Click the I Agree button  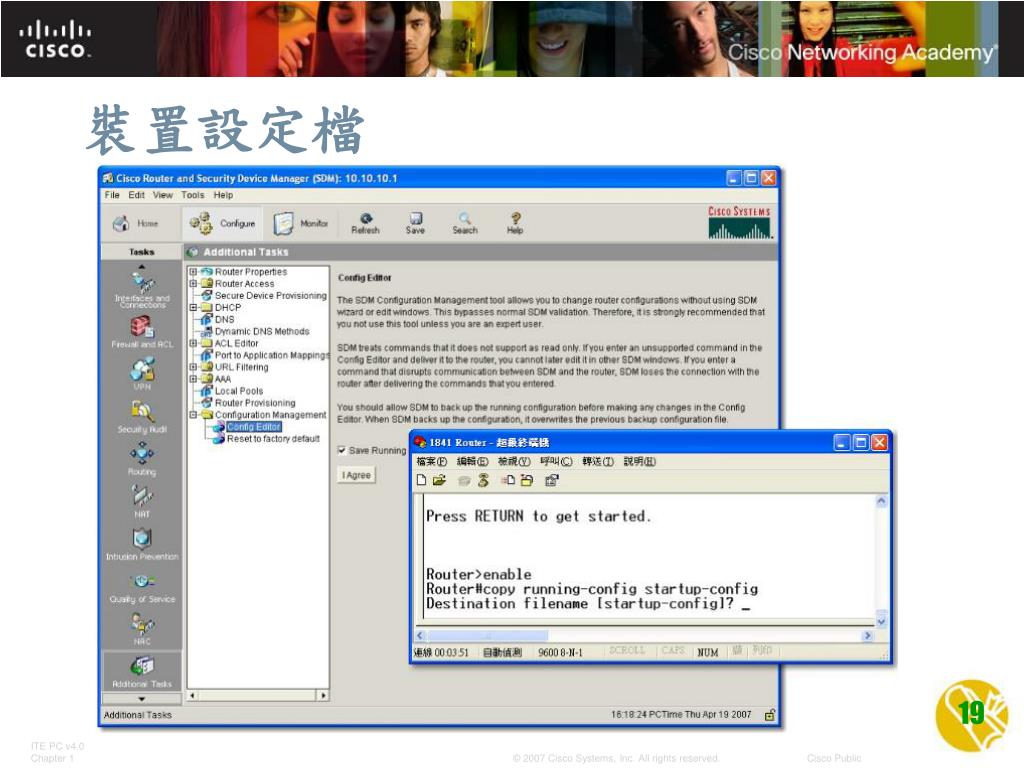point(357,475)
